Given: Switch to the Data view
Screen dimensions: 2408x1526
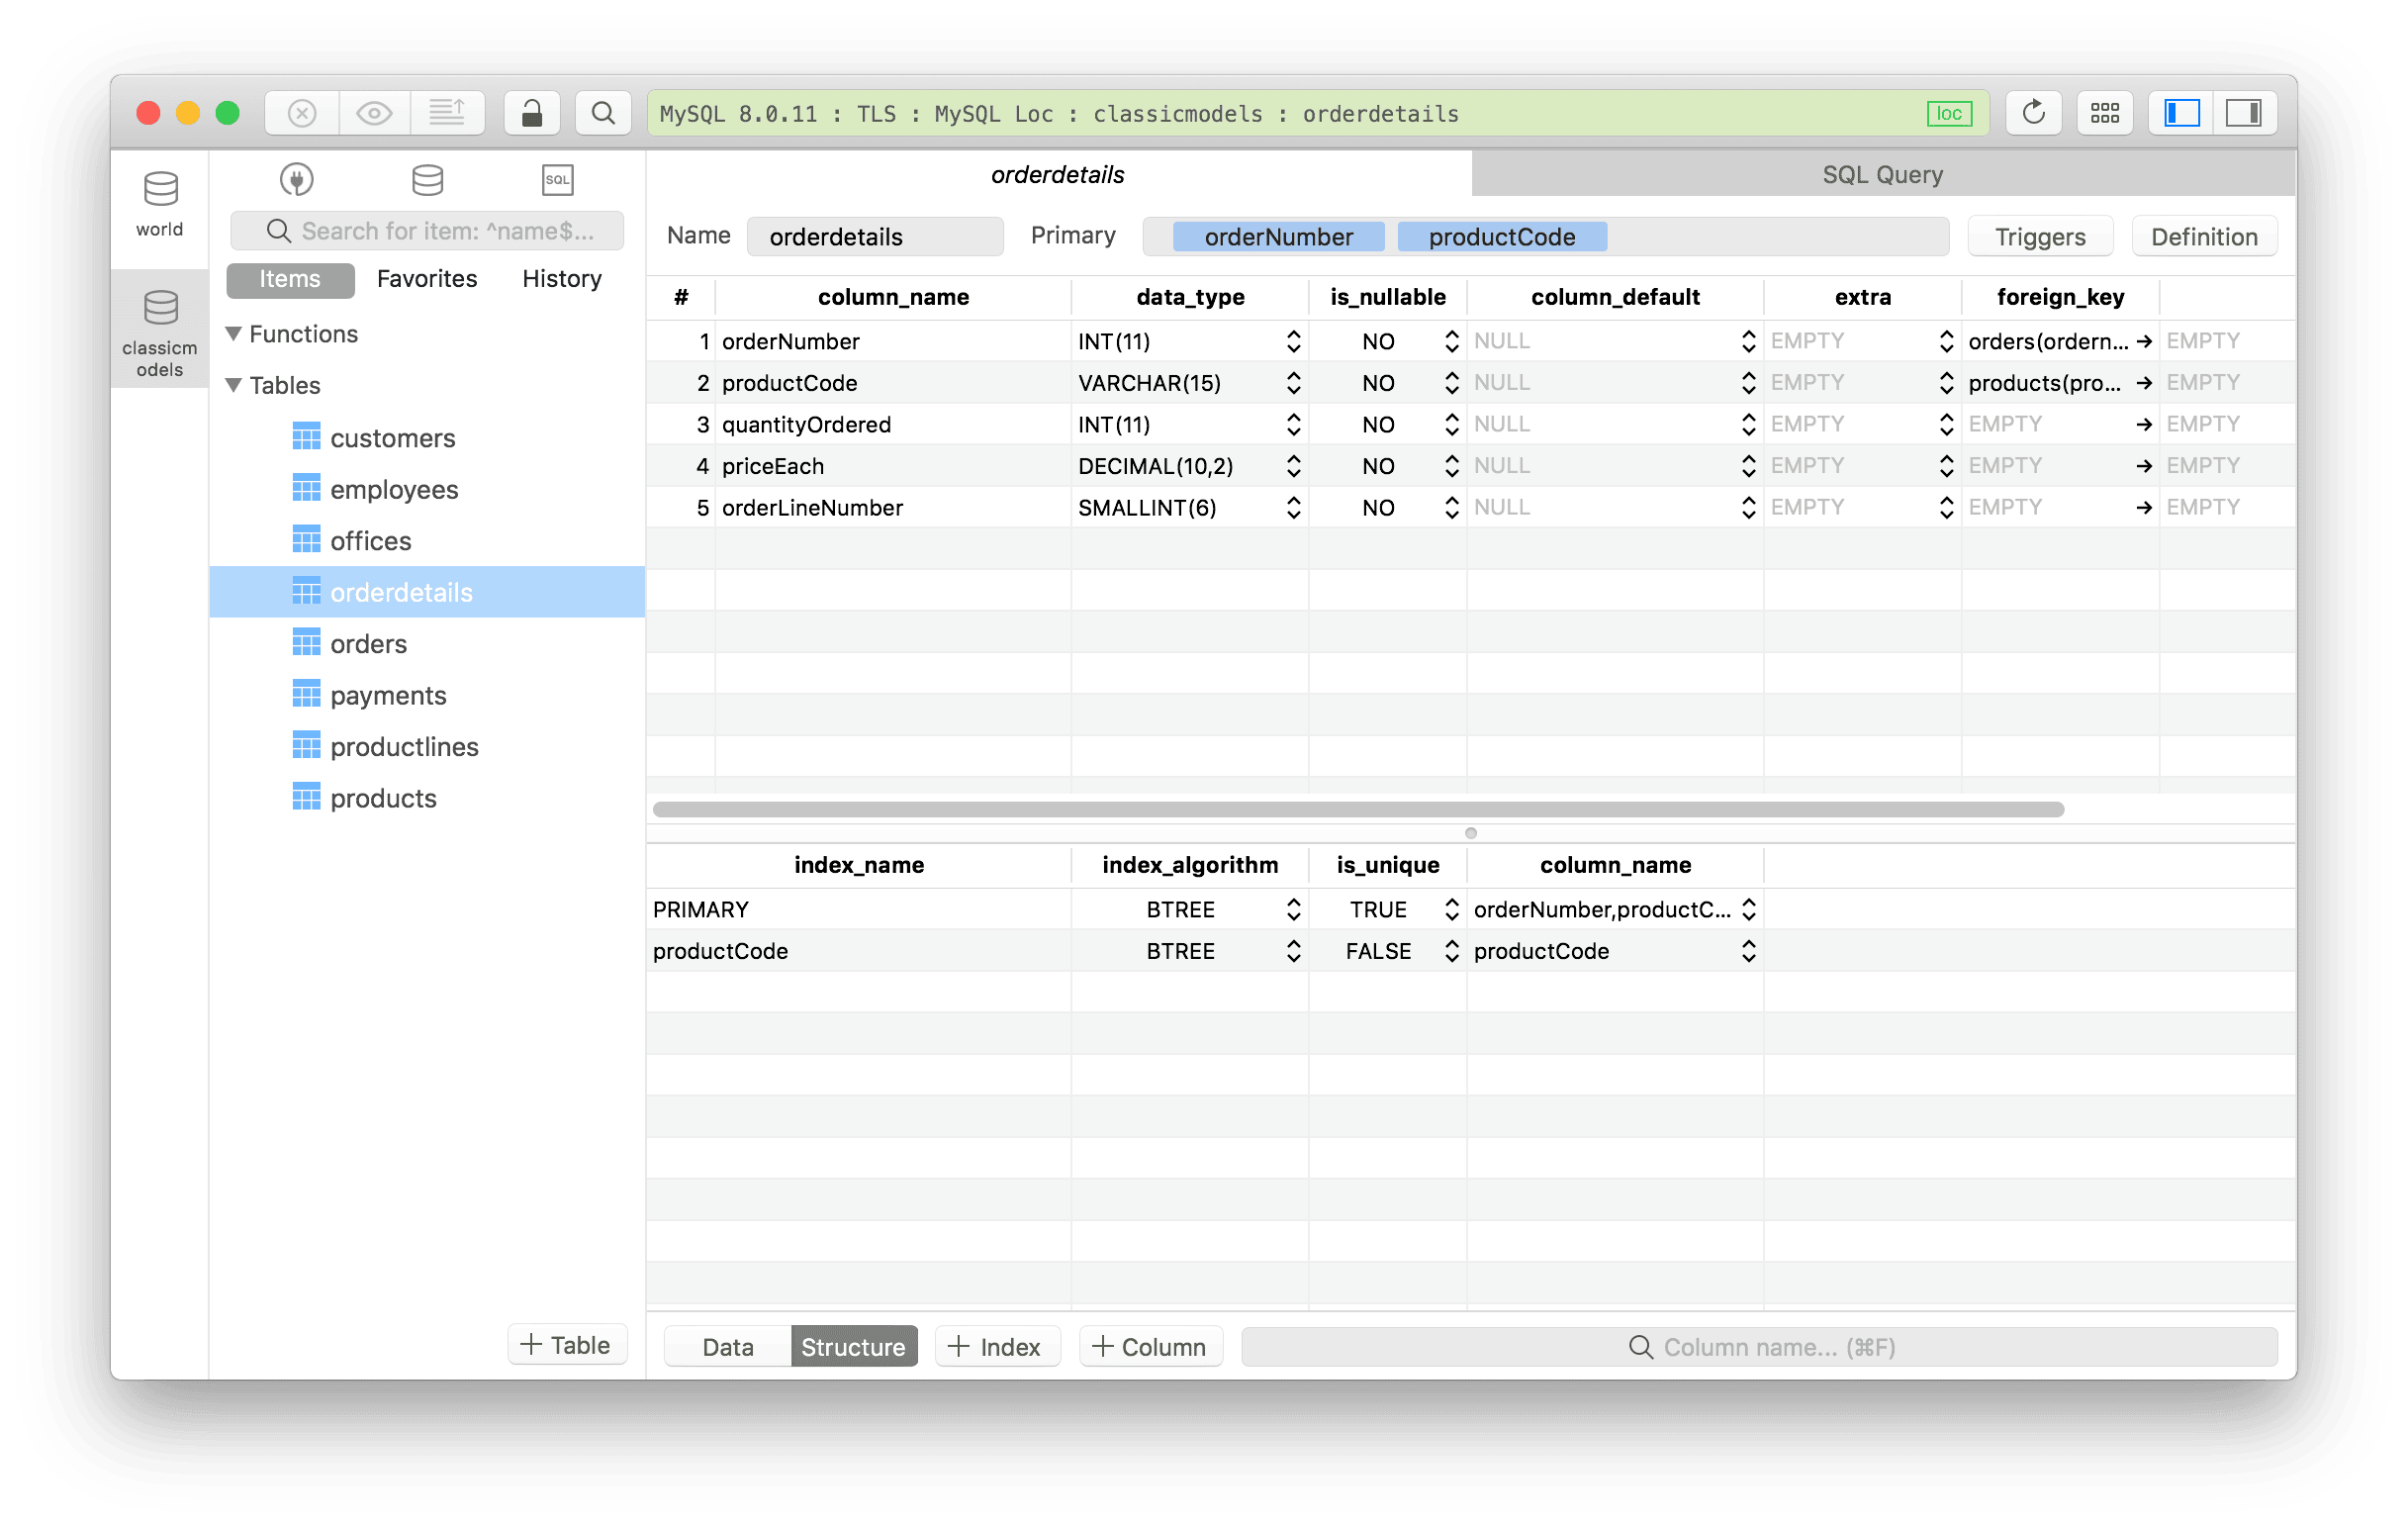Looking at the screenshot, I should pyautogui.click(x=728, y=1347).
